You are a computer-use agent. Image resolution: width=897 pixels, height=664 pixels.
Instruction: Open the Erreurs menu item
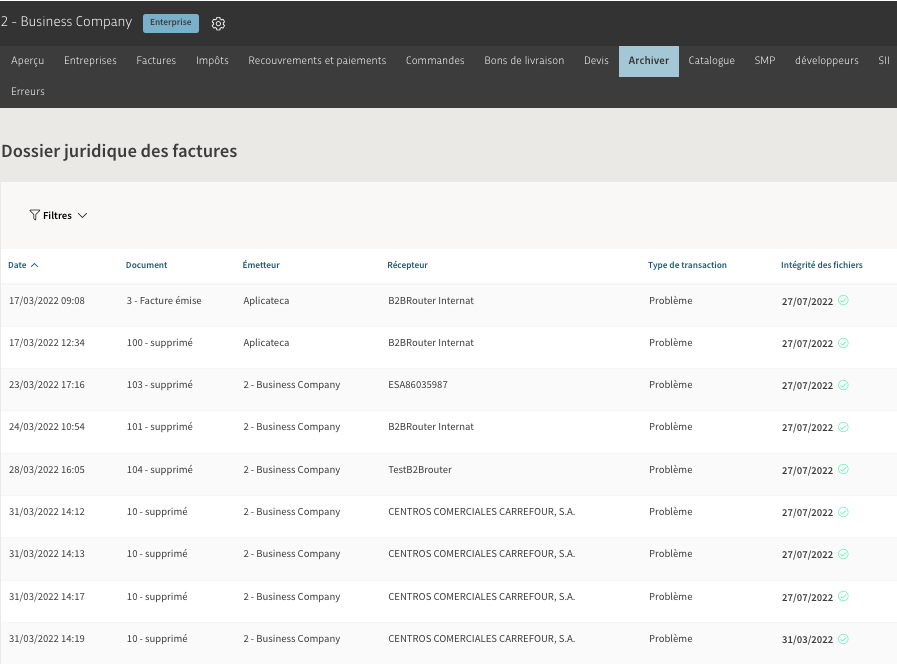point(28,91)
